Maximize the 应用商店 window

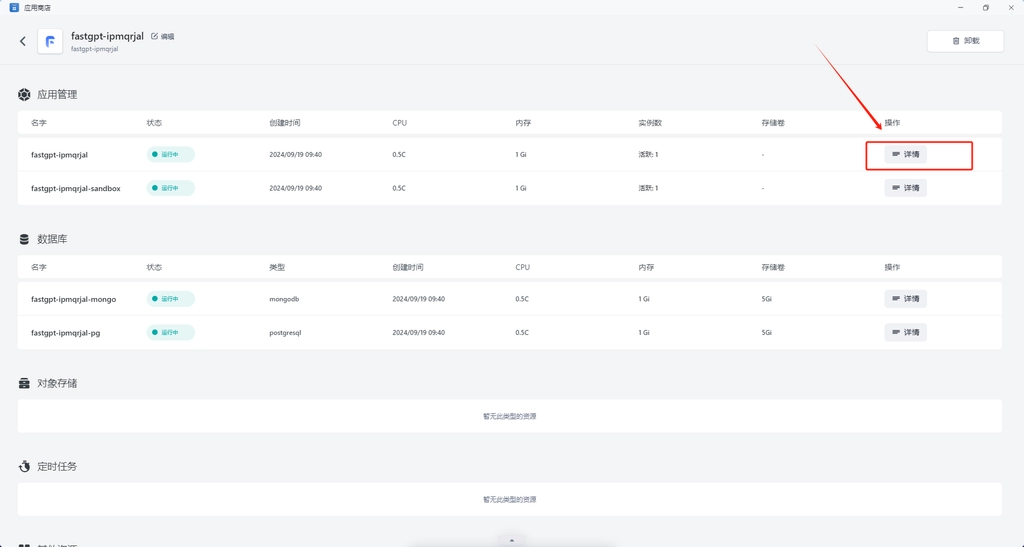[985, 8]
